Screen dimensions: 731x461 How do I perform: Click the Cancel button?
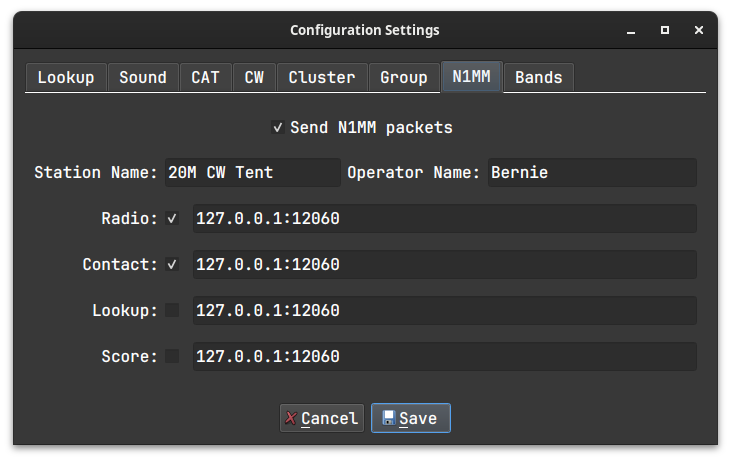(x=322, y=418)
